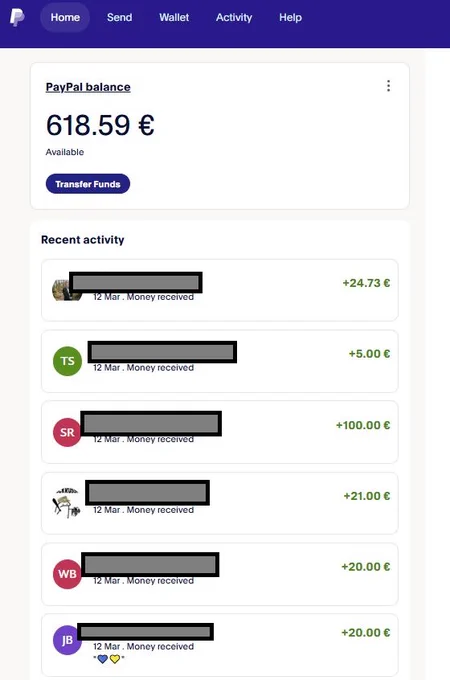This screenshot has width=450, height=680.
Task: Click the green TS avatar icon
Action: (67, 361)
